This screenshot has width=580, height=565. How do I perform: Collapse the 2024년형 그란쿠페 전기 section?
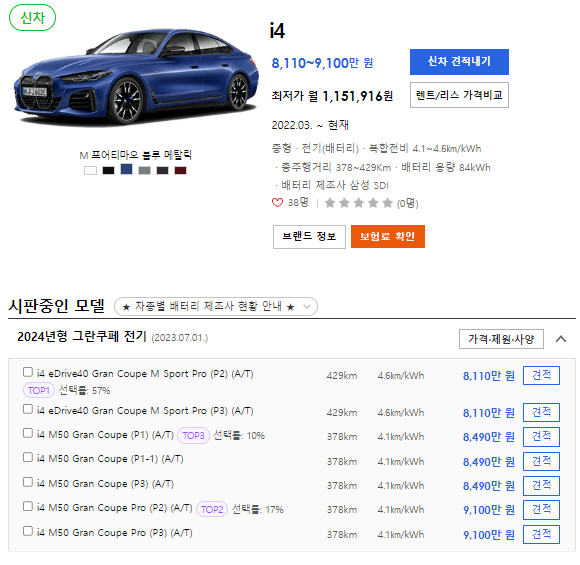(561, 339)
